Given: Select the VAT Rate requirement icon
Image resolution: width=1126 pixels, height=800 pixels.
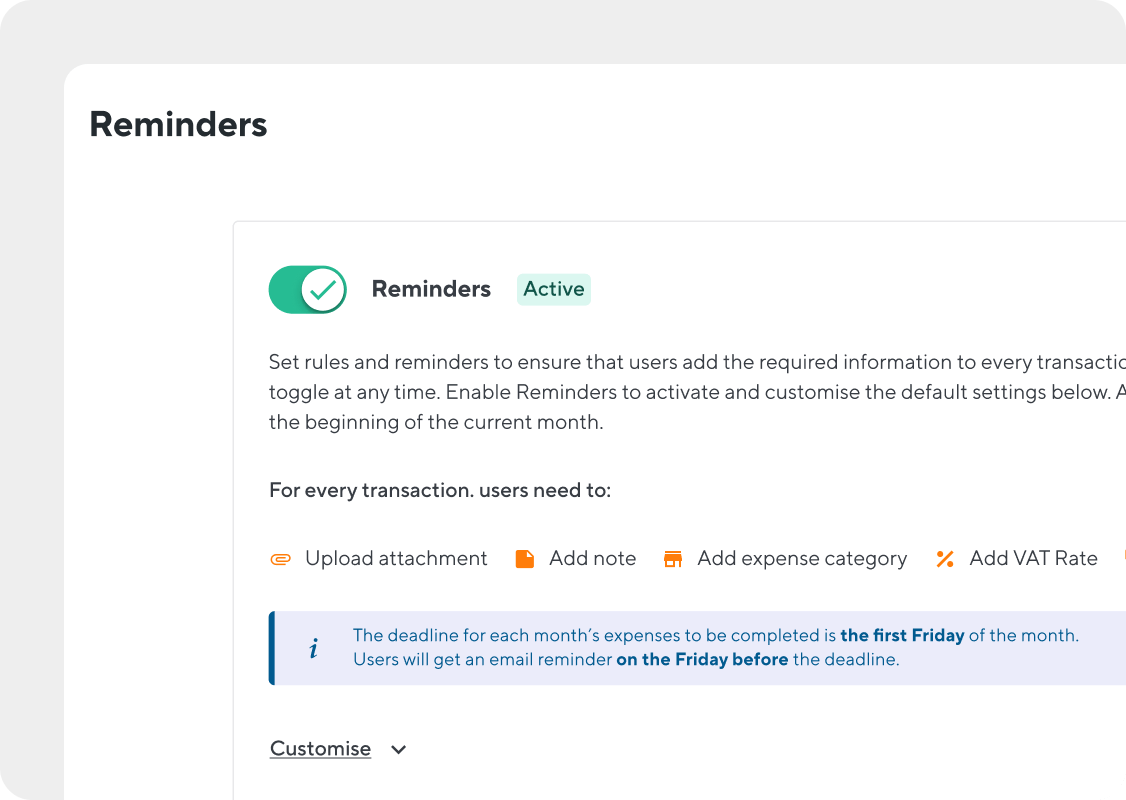Looking at the screenshot, I should [945, 558].
